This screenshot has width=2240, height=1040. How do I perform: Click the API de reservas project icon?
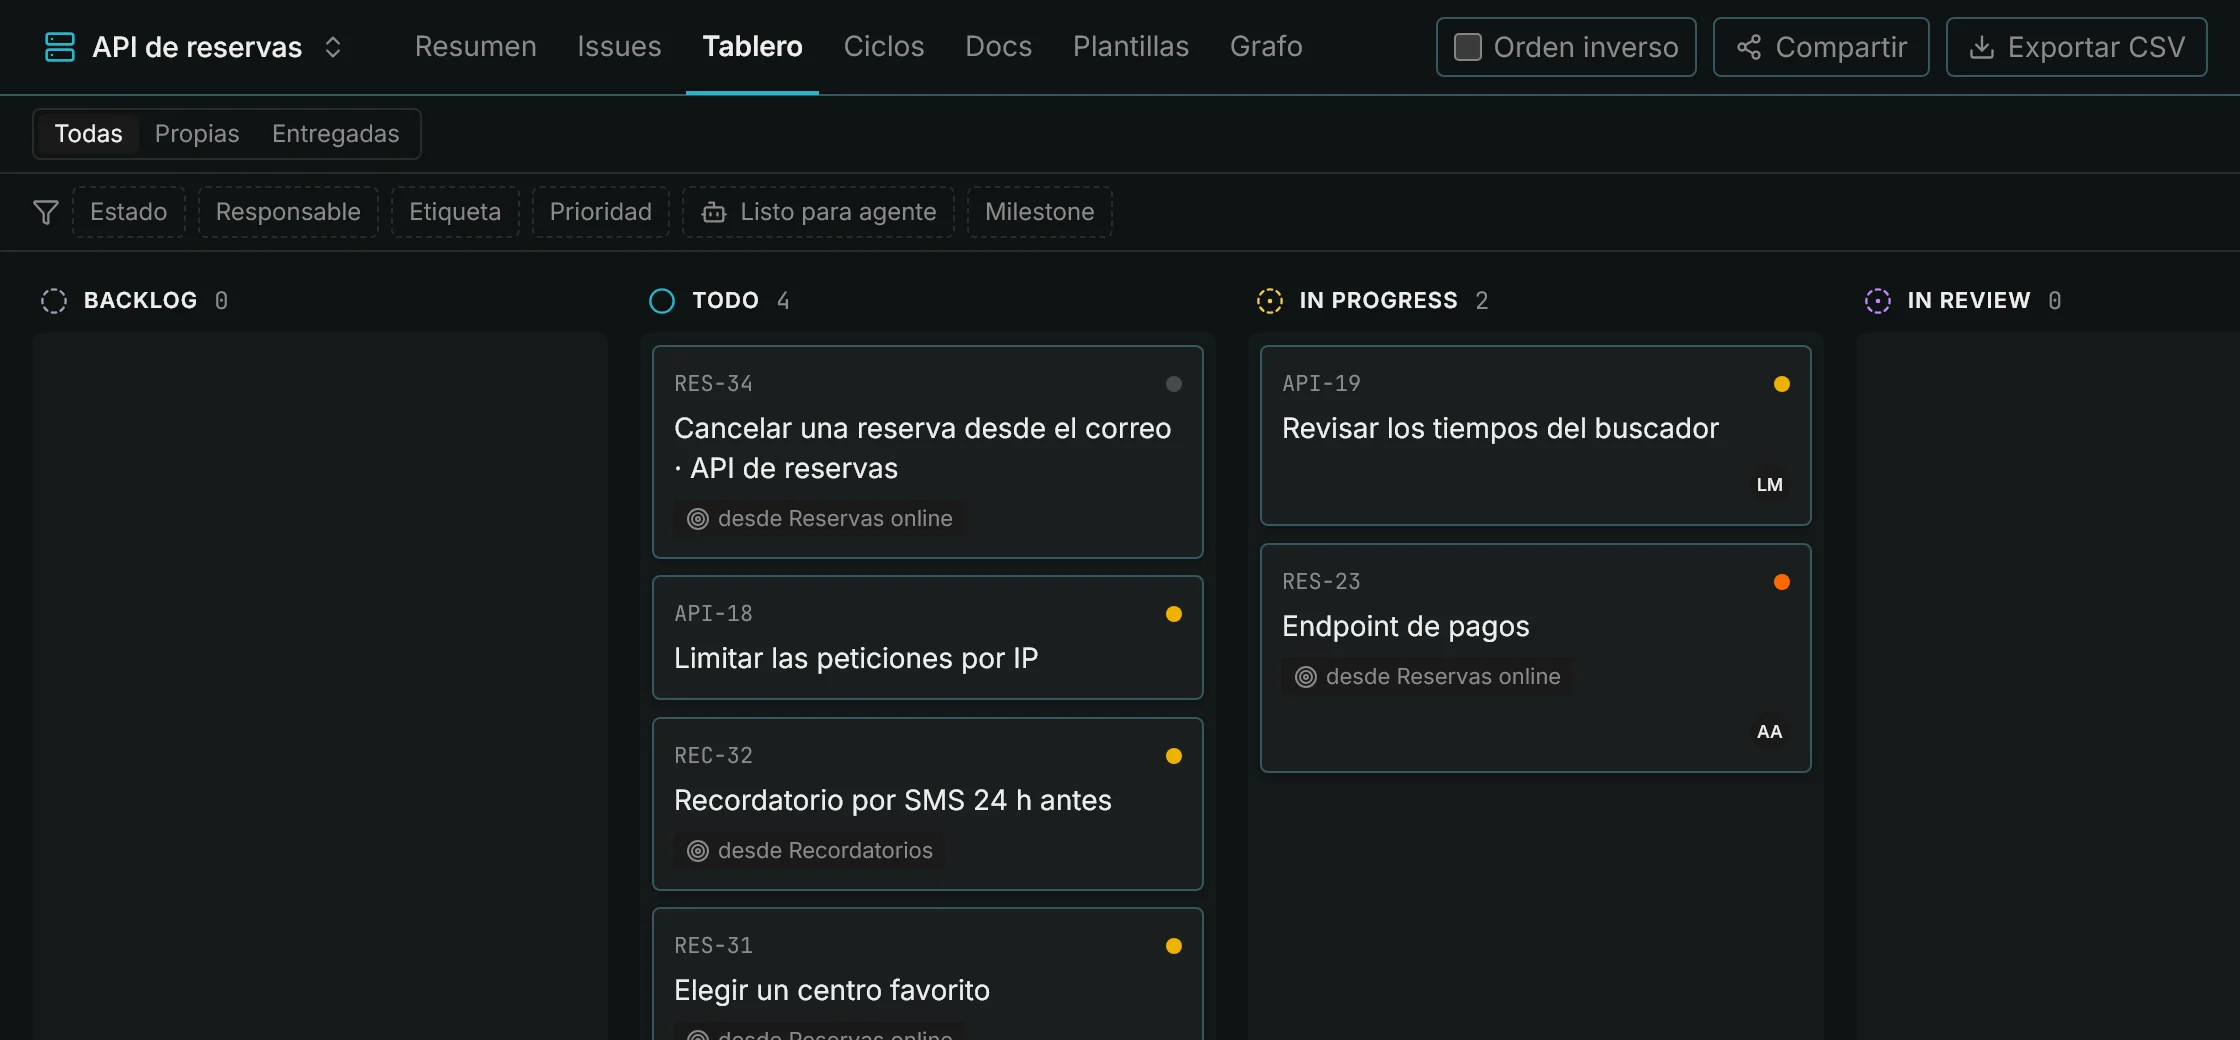point(60,47)
